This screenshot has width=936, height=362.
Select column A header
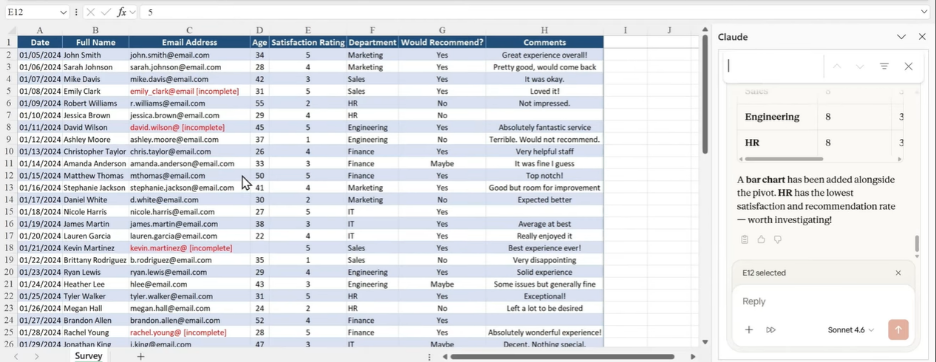pyautogui.click(x=39, y=30)
